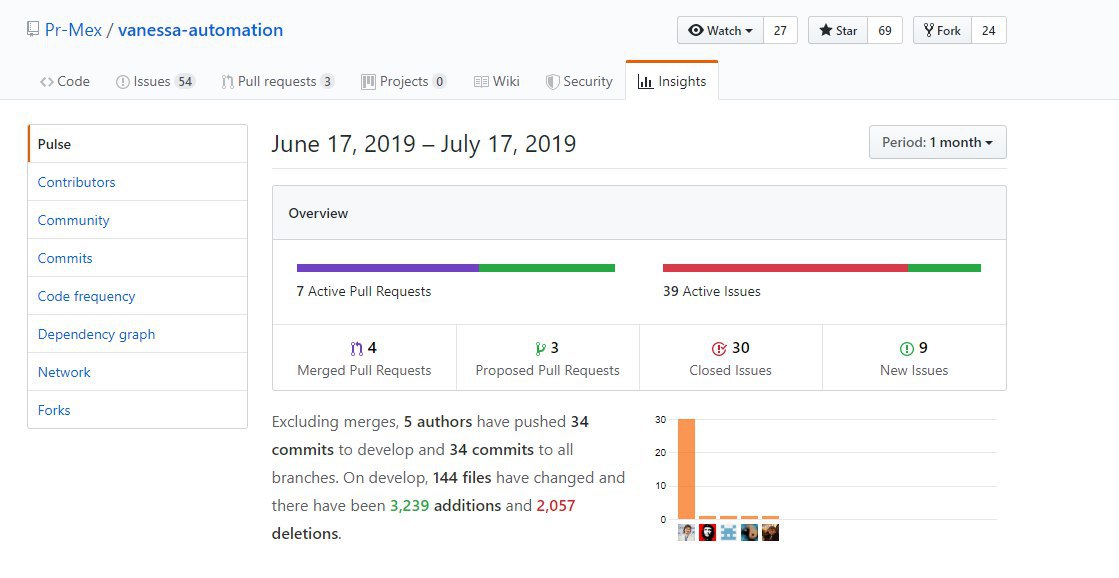View the 27 watchers count
Viewport: 1119px width, 578px height.
tap(780, 31)
